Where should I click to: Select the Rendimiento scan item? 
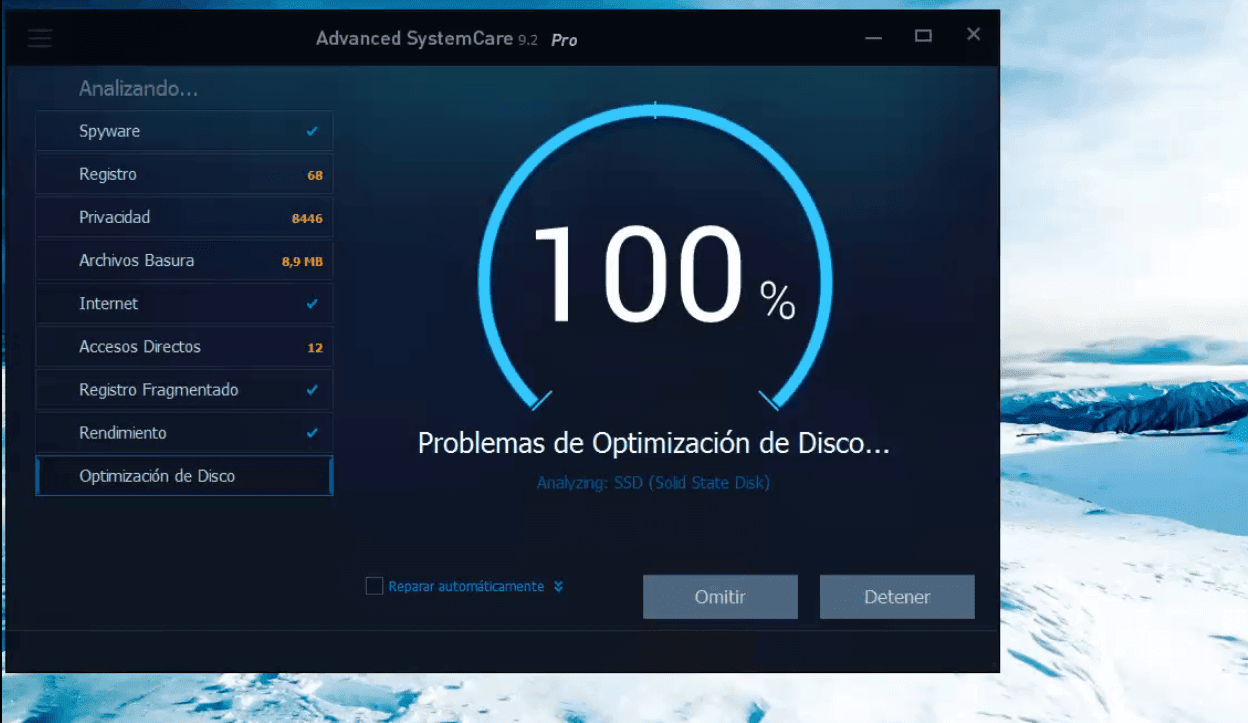point(184,433)
